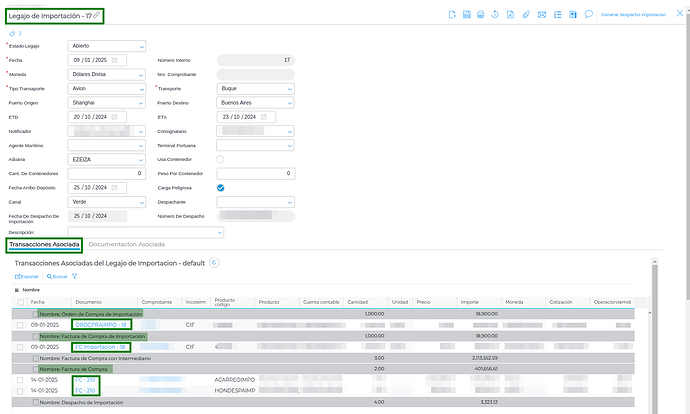Screen dimensions: 690x414
Task: Switch to Documentacion Asociada tab
Action: pyautogui.click(x=125, y=244)
